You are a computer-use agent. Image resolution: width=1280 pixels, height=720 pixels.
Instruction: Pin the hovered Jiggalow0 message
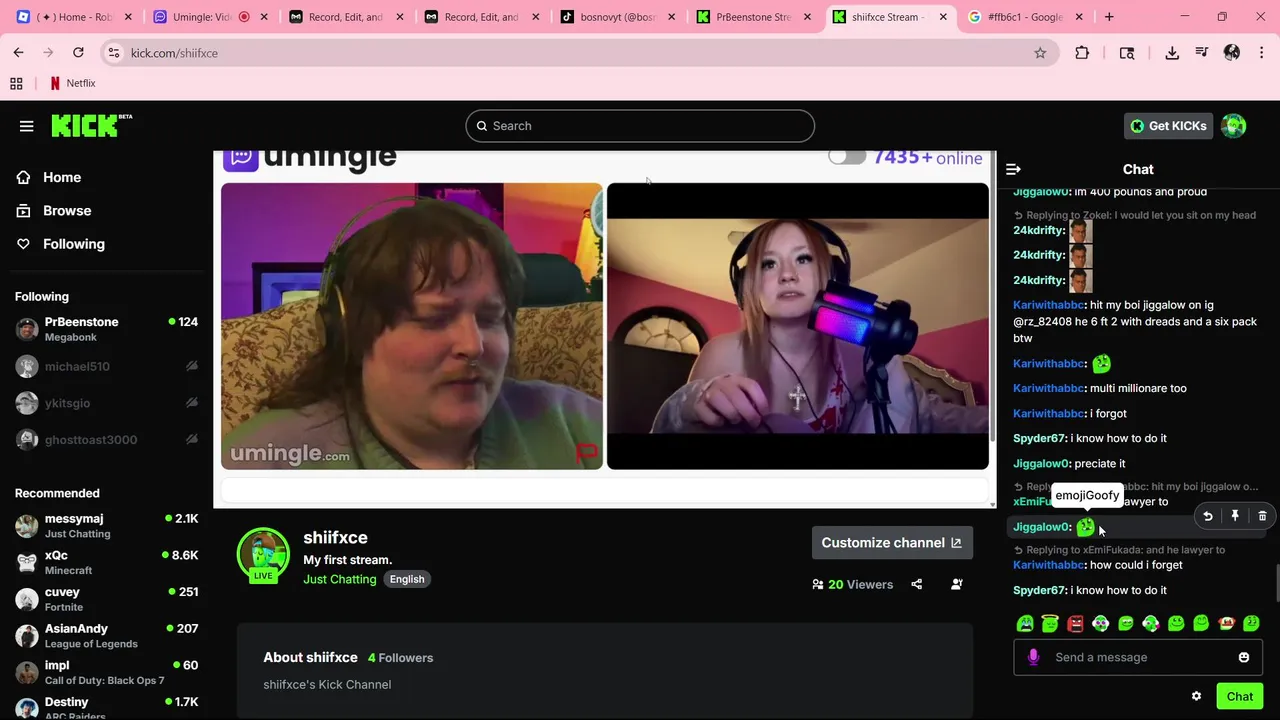pos(1235,516)
